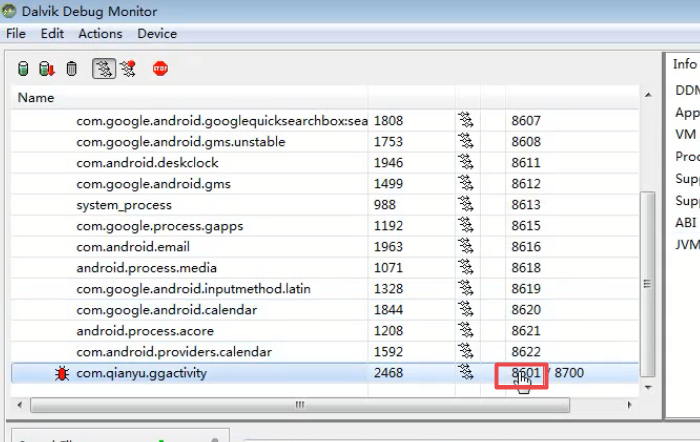The height and width of the screenshot is (442, 700).
Task: Click the vertical scrollbar down arrow
Action: [648, 388]
